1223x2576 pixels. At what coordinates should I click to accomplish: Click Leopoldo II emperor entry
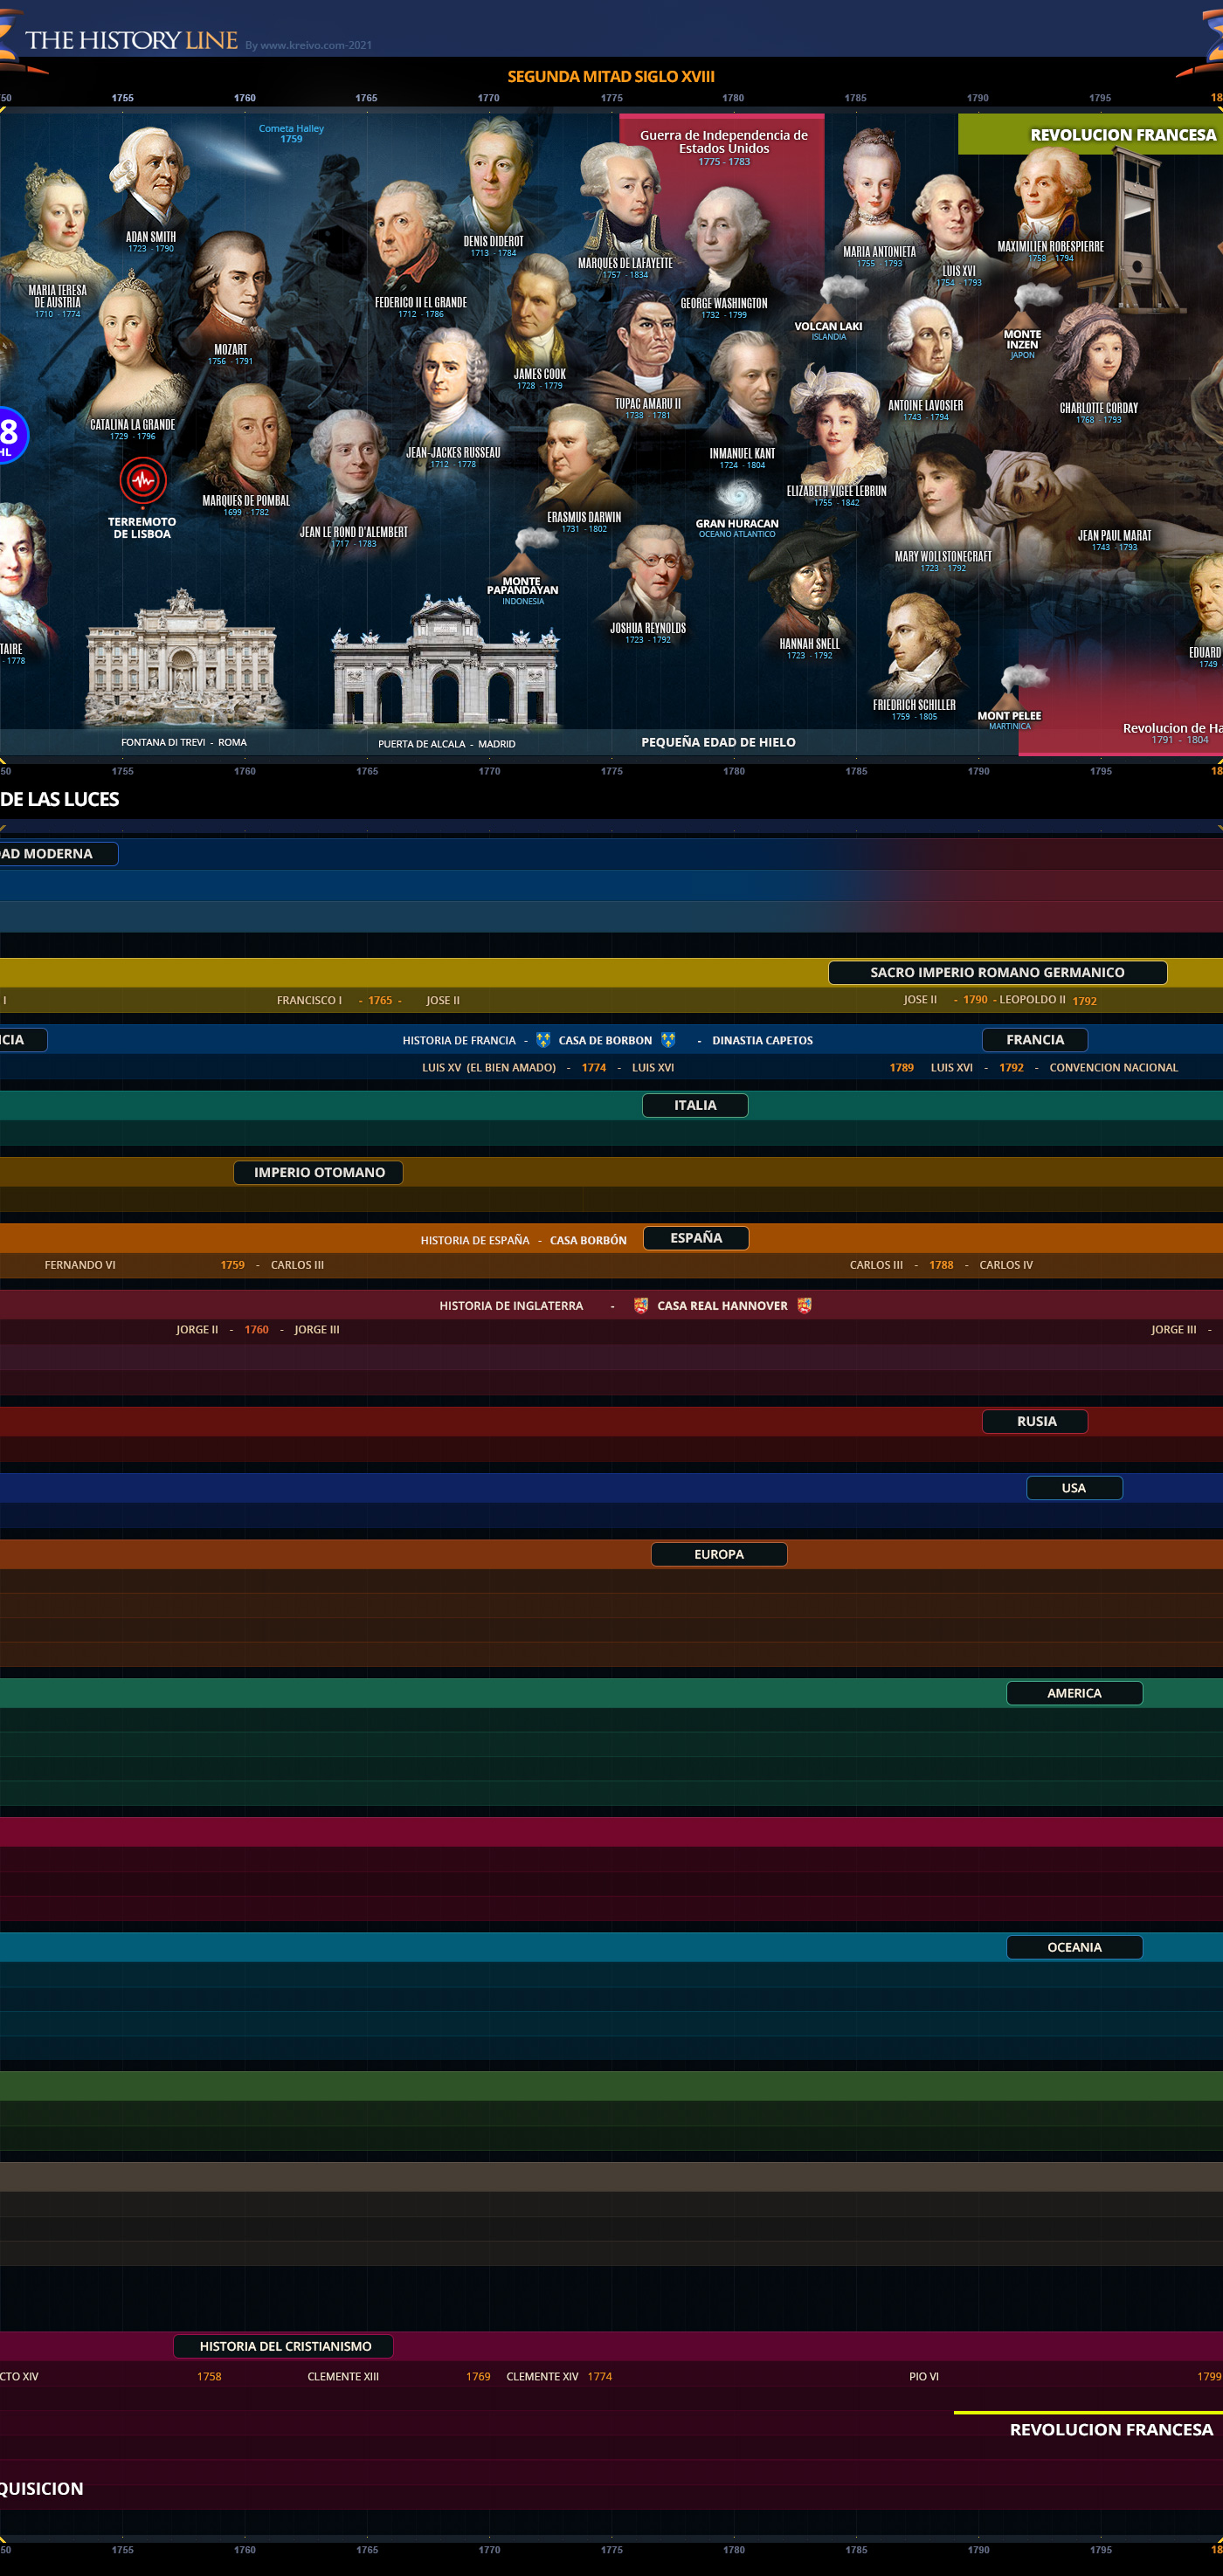[1032, 999]
